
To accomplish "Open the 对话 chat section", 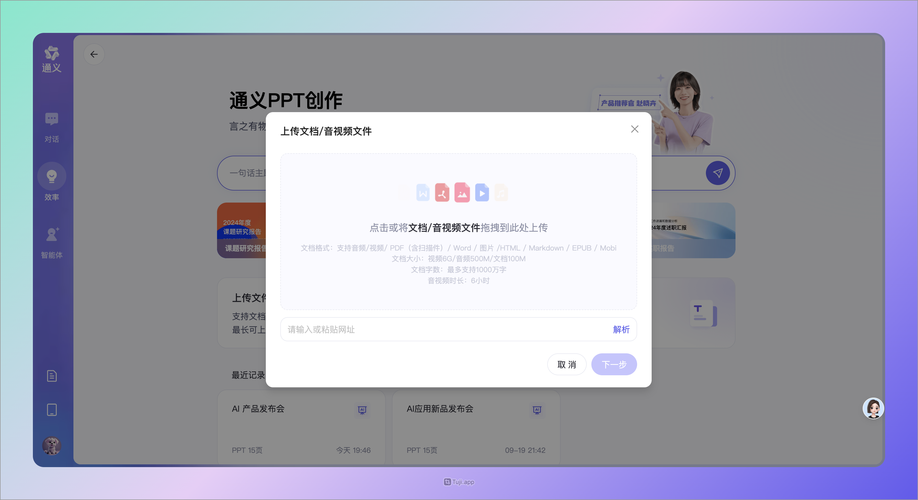I will pos(52,127).
